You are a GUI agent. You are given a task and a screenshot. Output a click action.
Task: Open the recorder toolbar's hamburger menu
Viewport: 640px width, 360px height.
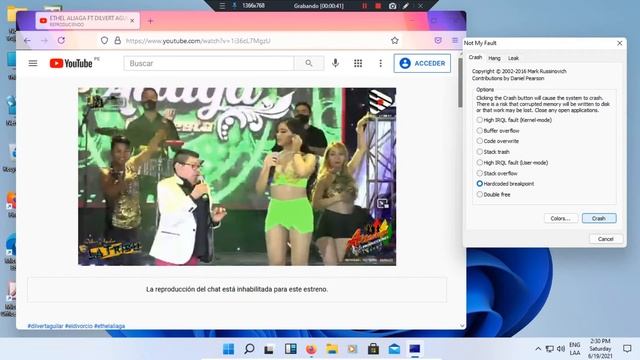(222, 6)
